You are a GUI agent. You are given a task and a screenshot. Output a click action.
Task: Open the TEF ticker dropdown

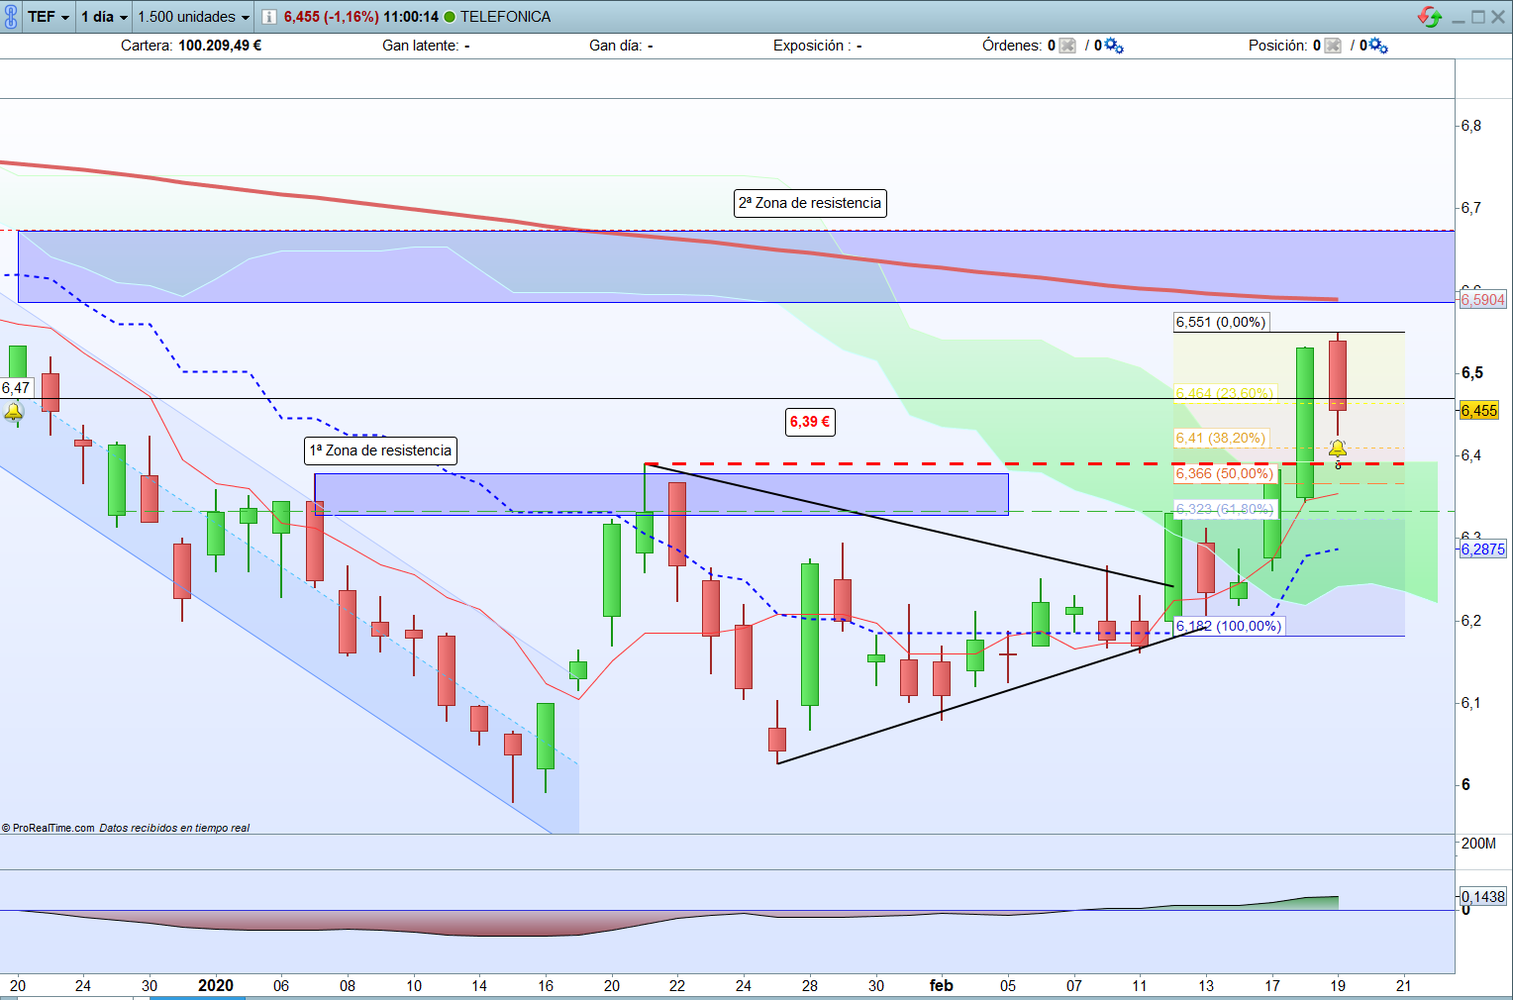[x=49, y=17]
